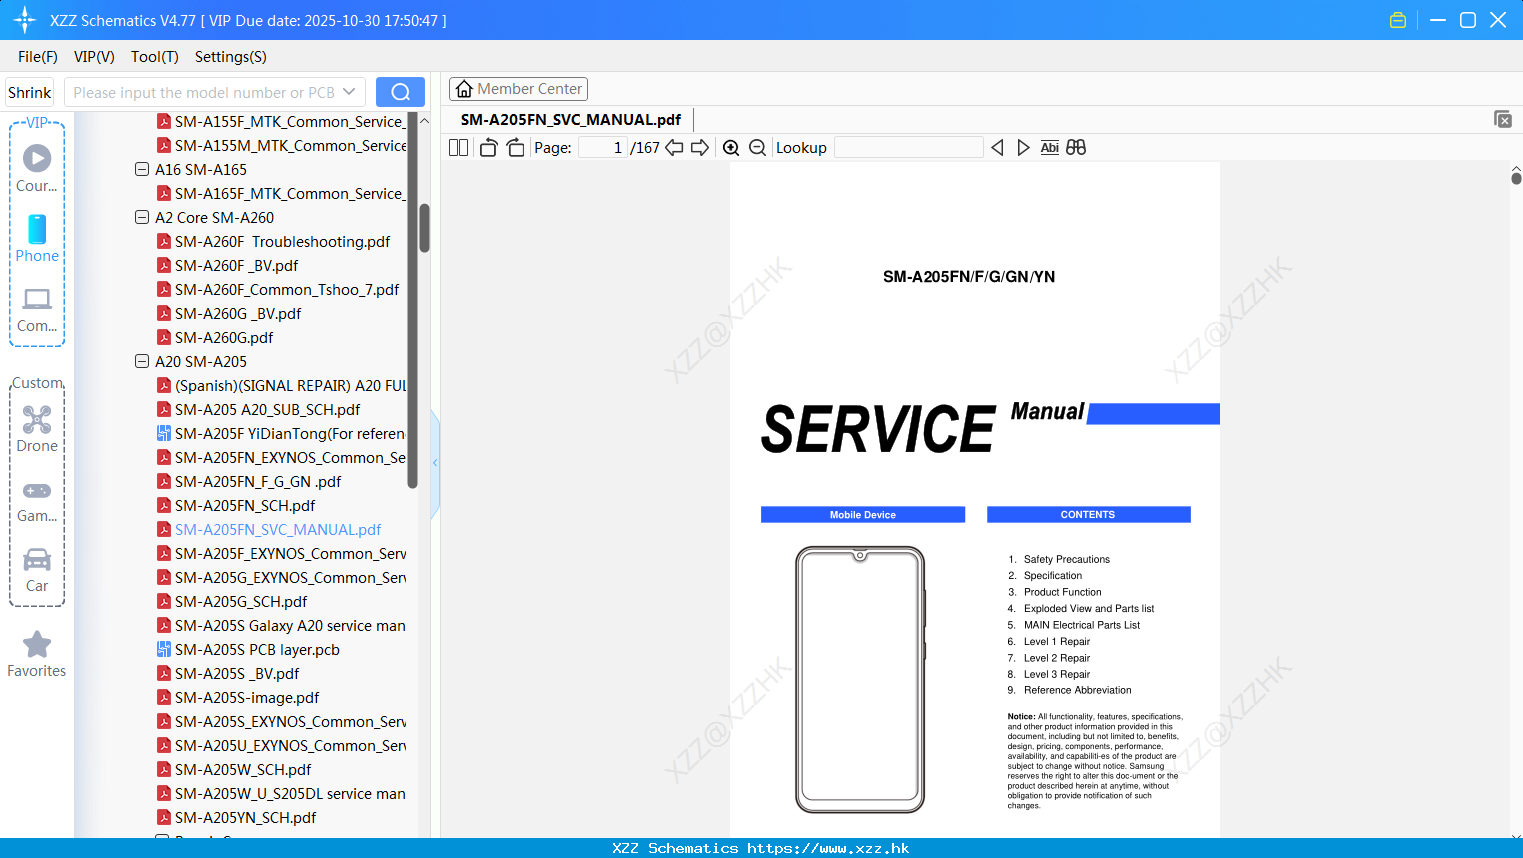Select the SM-A205FN_SVC_MANUAL.pdf tab
Viewport: 1523px width, 858px height.
tap(571, 119)
